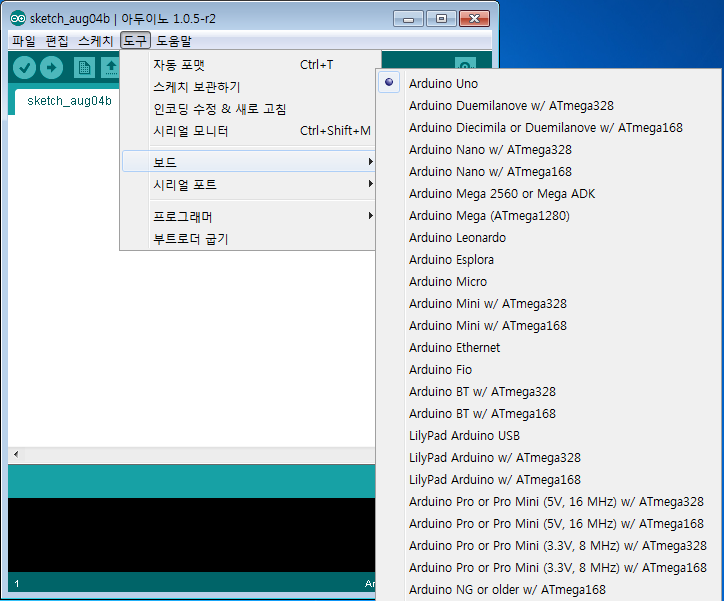Viewport: 724px width, 601px height.
Task: Choose 부트로더 굽기 entry
Action: 248,239
